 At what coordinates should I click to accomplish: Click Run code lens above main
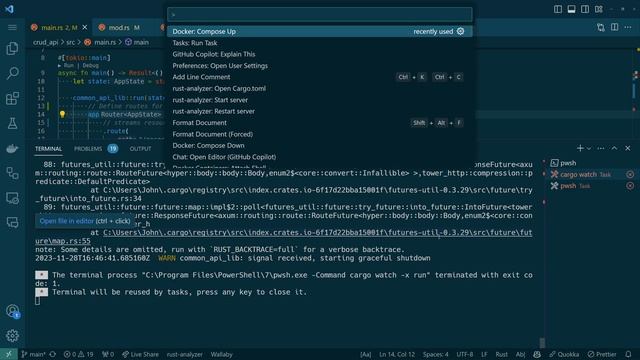click(x=69, y=65)
